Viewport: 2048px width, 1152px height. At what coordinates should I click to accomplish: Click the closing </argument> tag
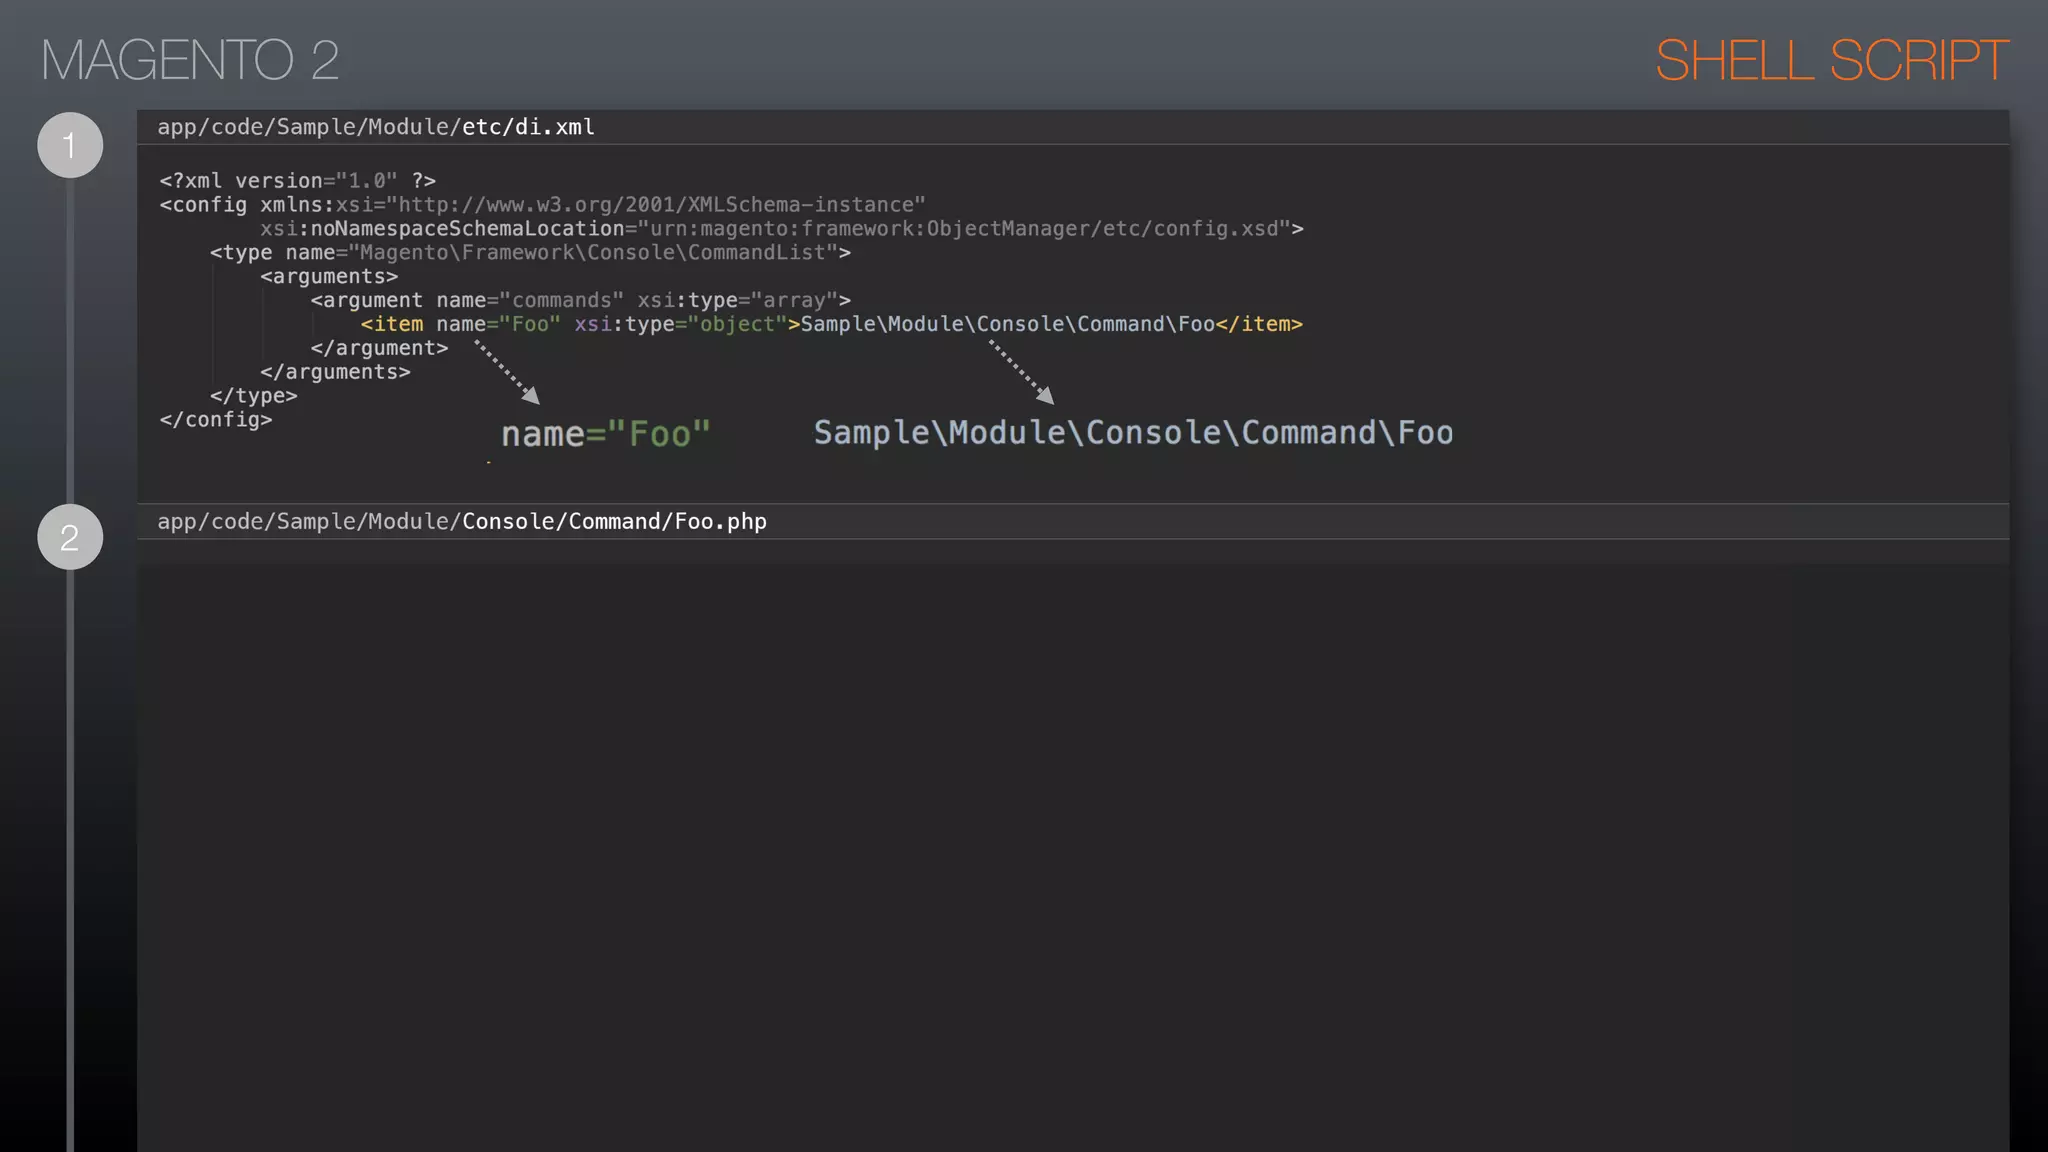click(379, 348)
